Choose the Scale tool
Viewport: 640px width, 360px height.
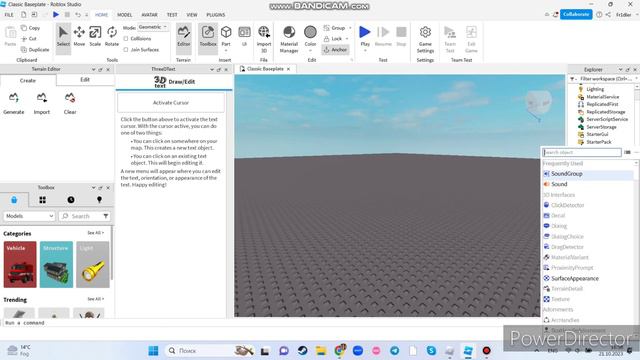95,37
